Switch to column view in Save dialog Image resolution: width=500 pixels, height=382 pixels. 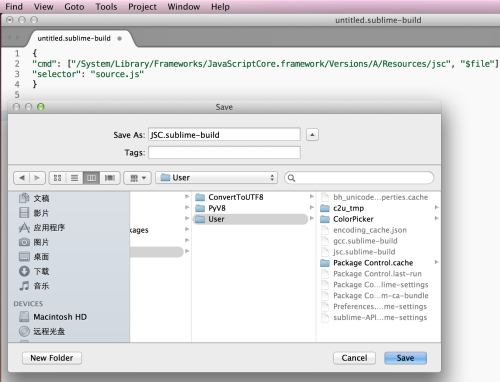92,178
